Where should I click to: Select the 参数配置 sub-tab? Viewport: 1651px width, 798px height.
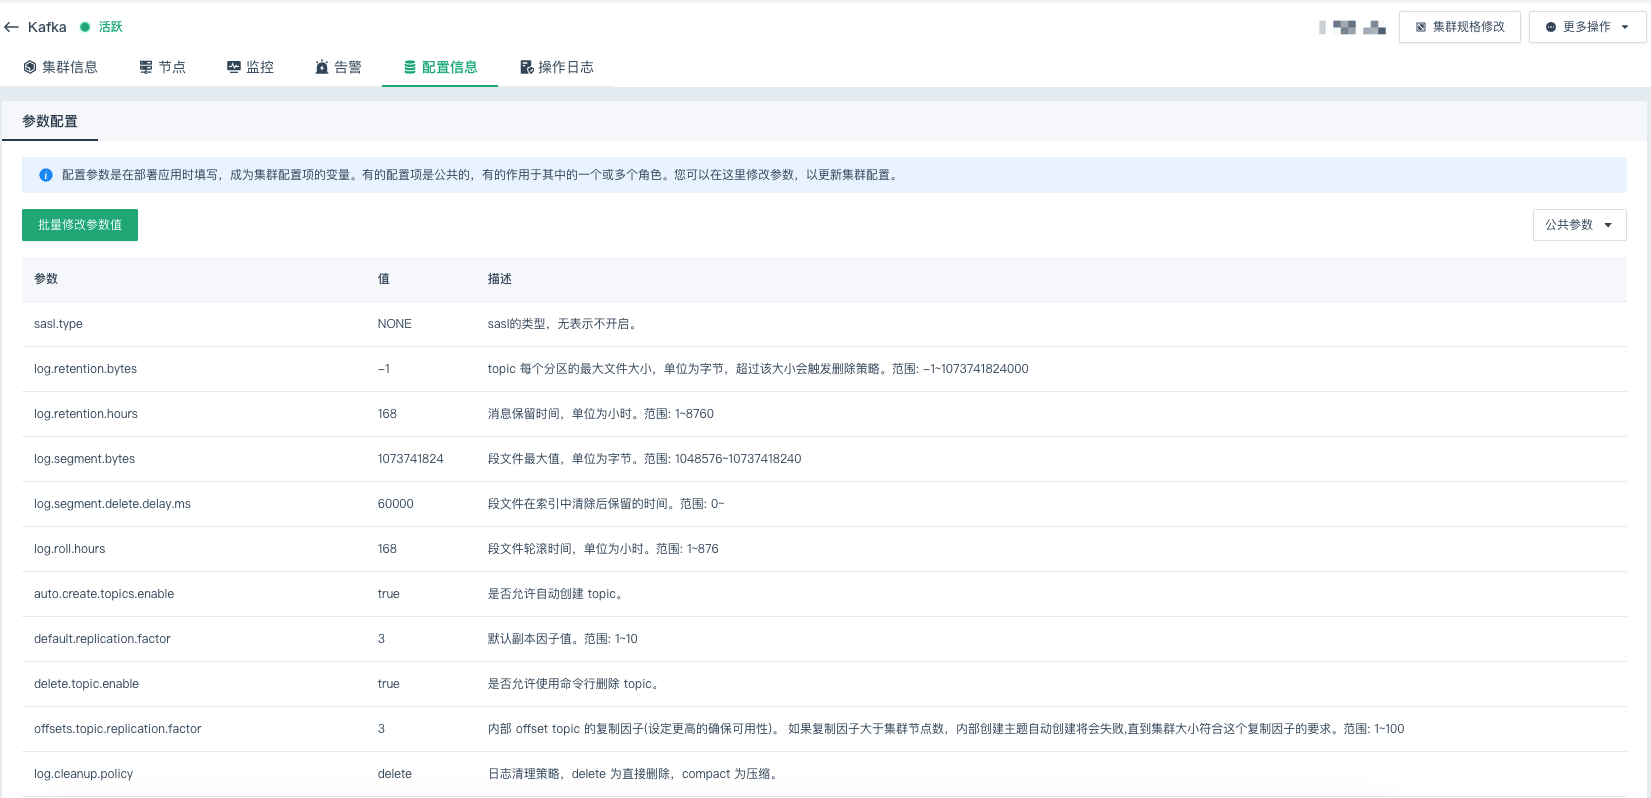[x=50, y=121]
